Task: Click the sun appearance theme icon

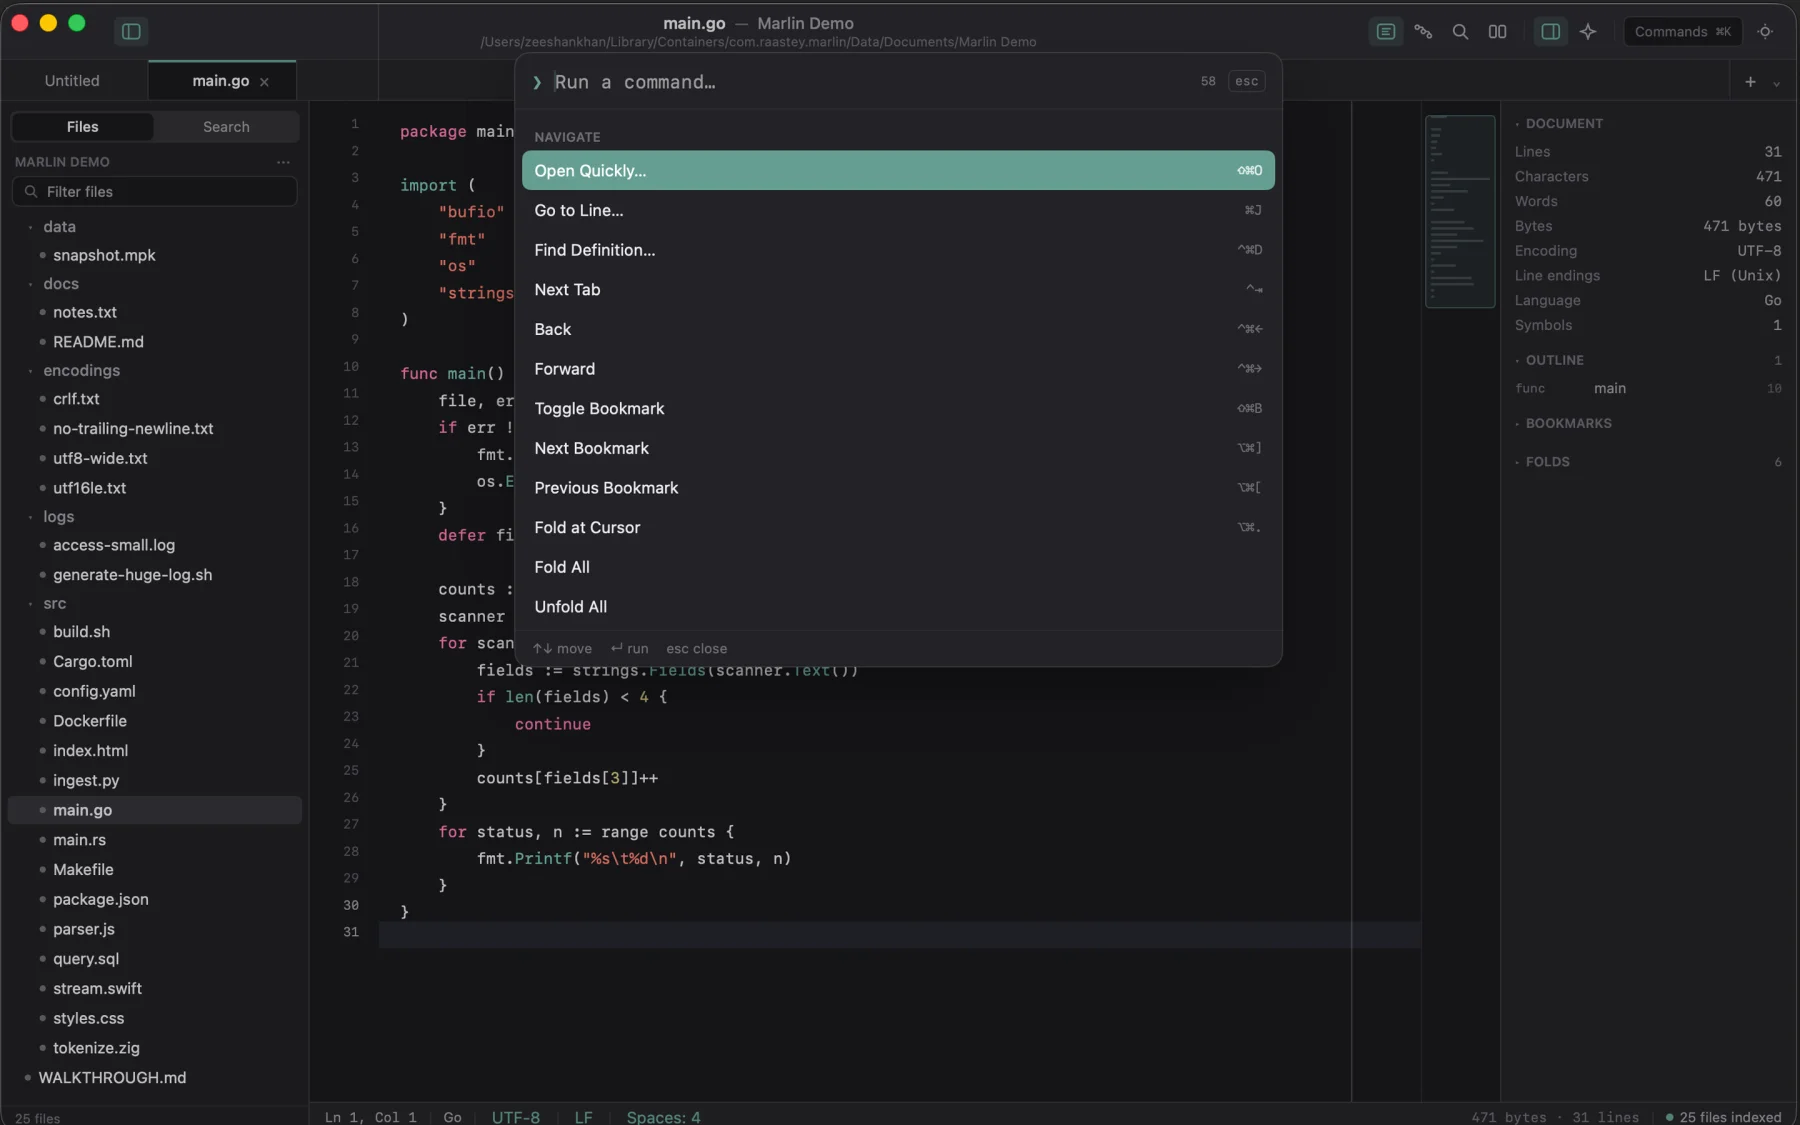Action: pyautogui.click(x=1765, y=32)
